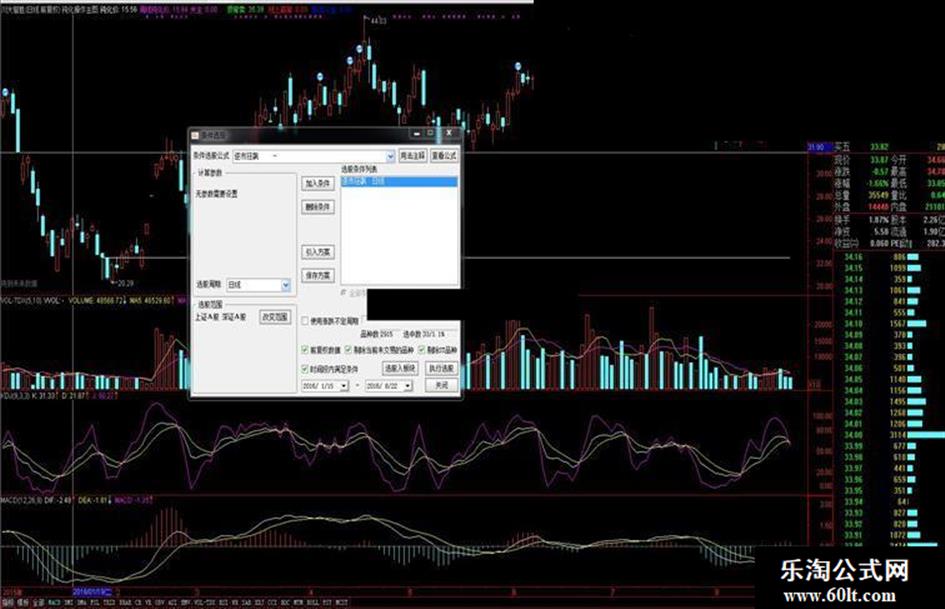Click the 执行选股 button
The height and width of the screenshot is (609, 945).
pos(441,368)
